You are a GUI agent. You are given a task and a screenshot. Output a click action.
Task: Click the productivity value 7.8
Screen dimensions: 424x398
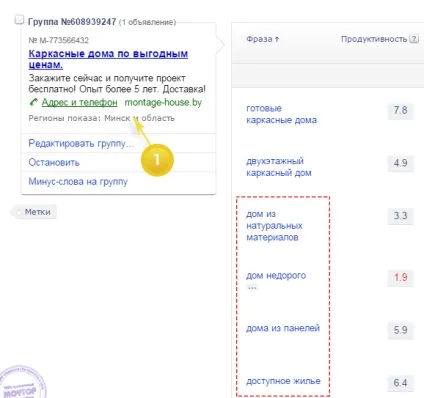point(400,110)
